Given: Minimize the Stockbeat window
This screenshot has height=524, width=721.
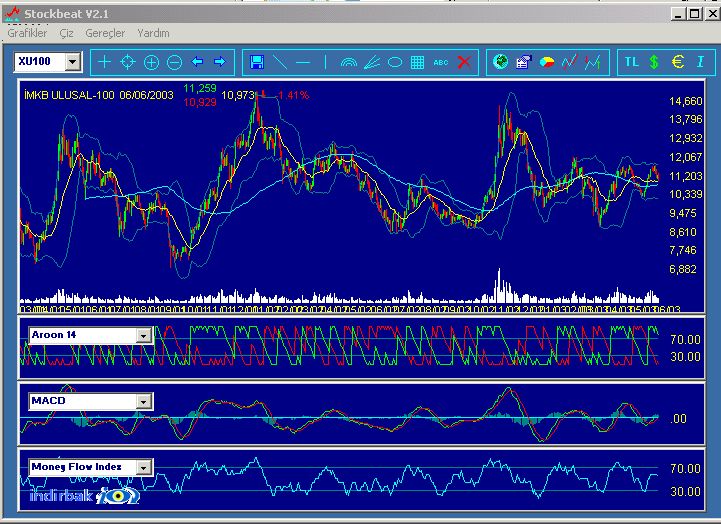Looking at the screenshot, I should tap(678, 14).
